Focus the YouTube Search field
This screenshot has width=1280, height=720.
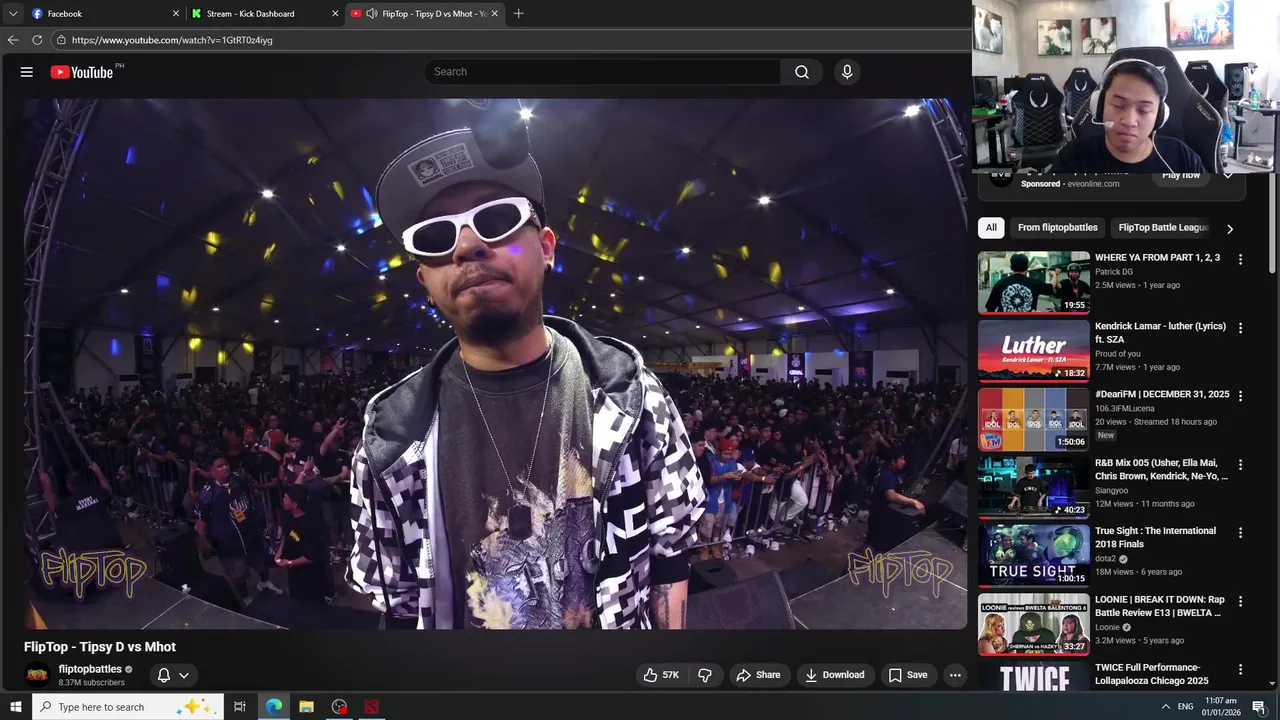coord(603,72)
